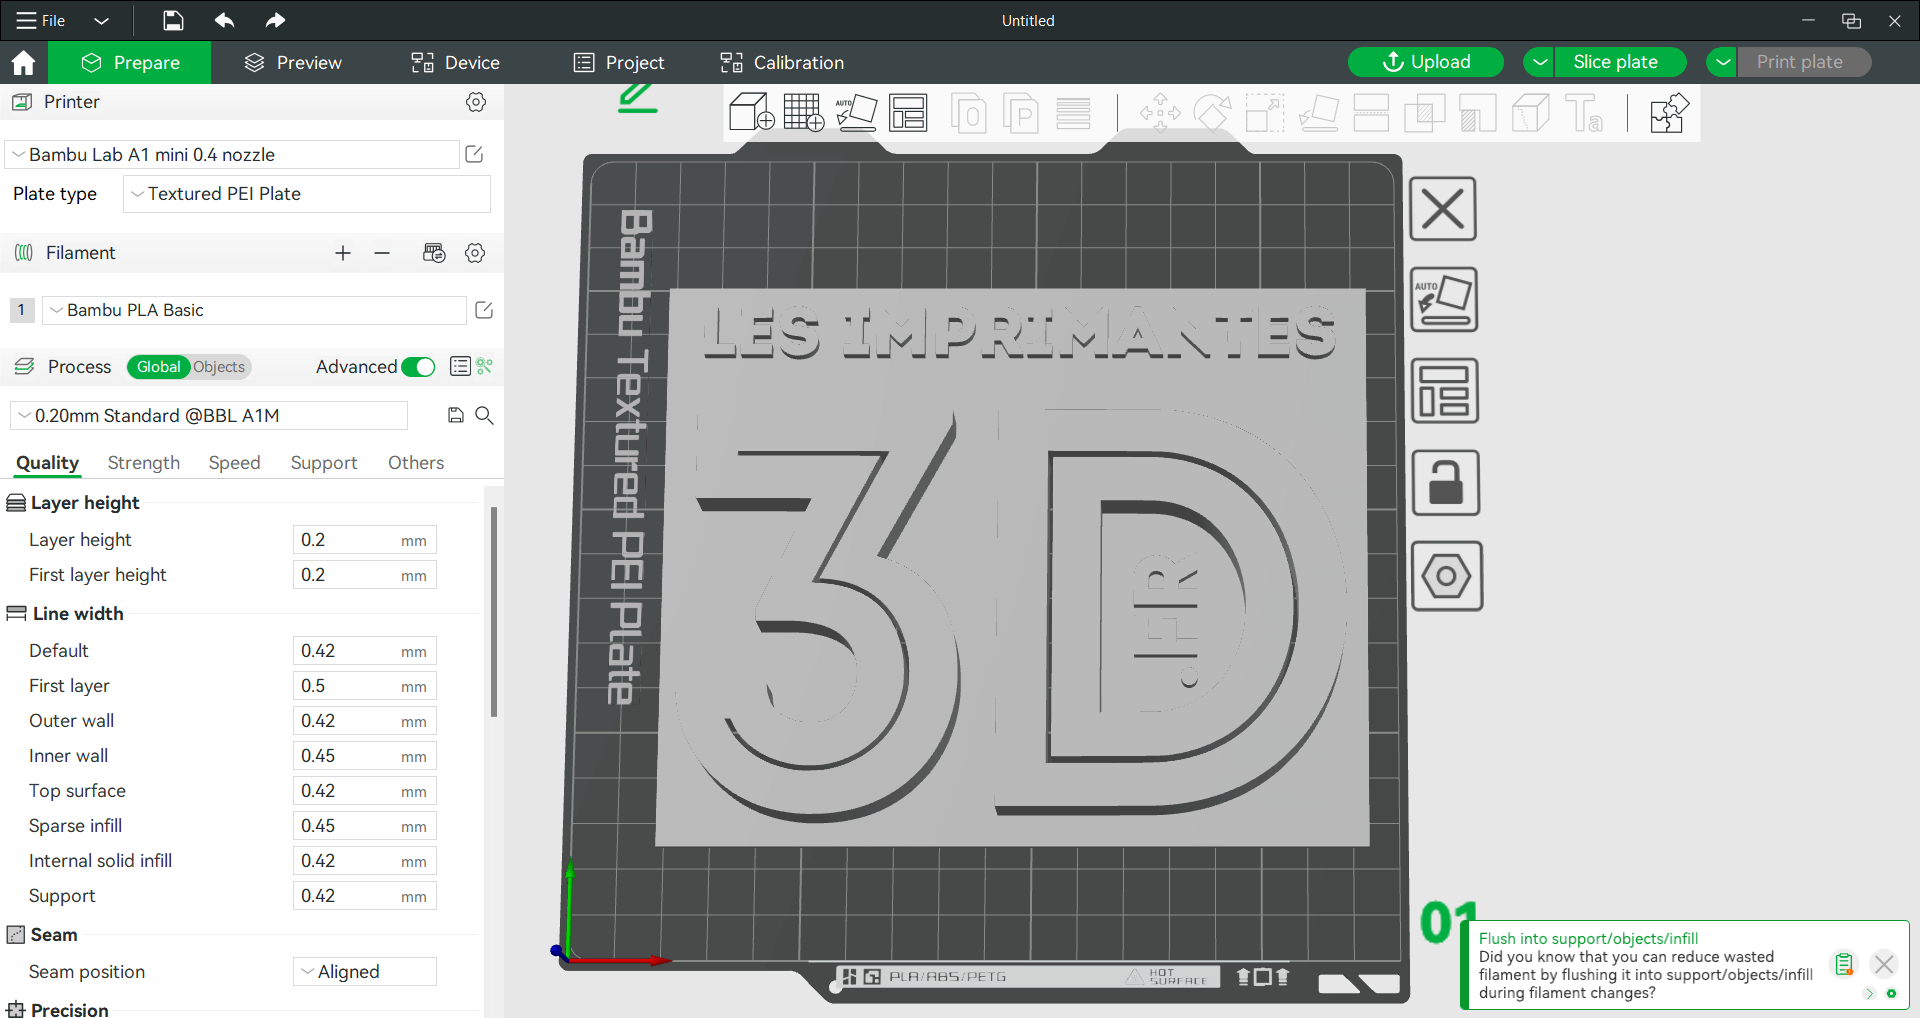Viewport: 1920px width, 1018px height.
Task: Click the Upload button
Action: tap(1426, 62)
